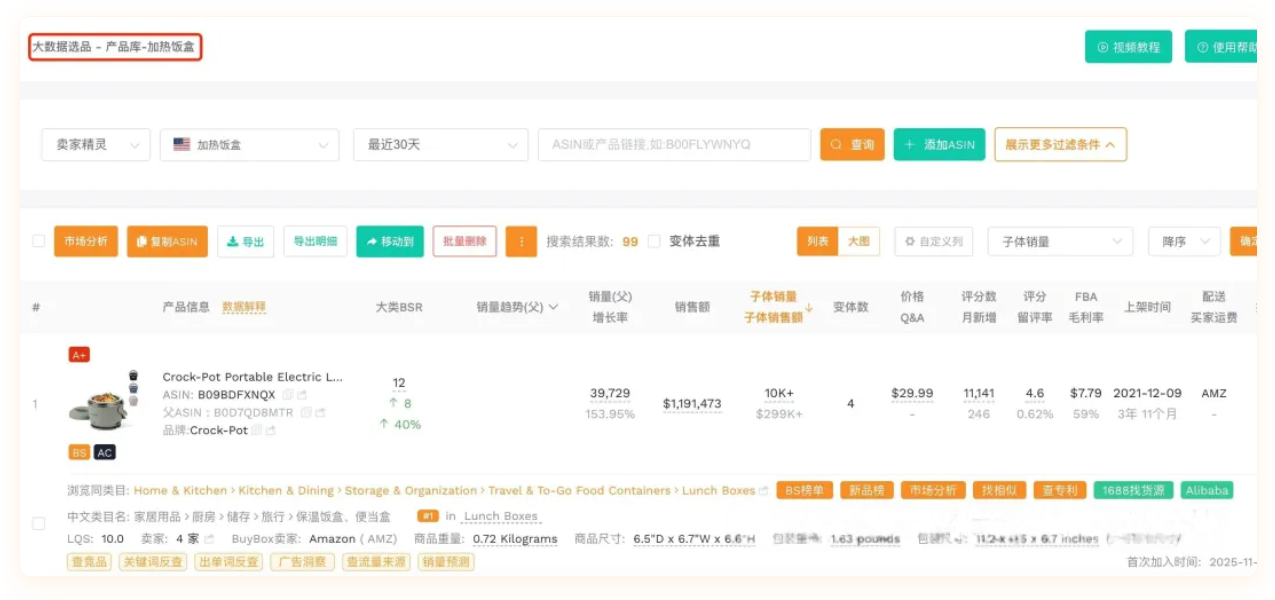This screenshot has height=600, width=1275.
Task: Click the Alibaba sourcing badge
Action: coord(1207,491)
